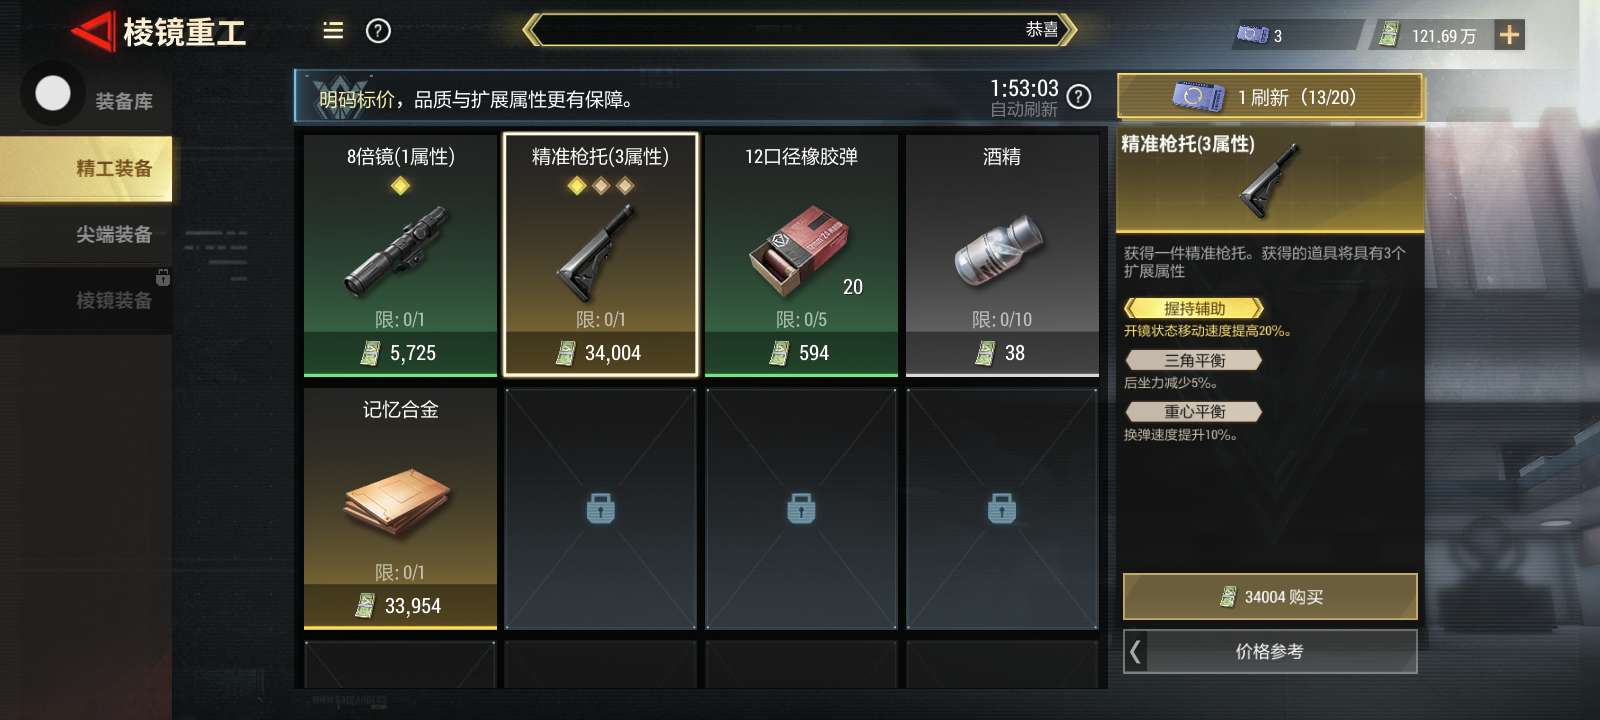The width and height of the screenshot is (1600, 720).
Task: Tap the refresh ticket counter showing 3
Action: 1262,35
